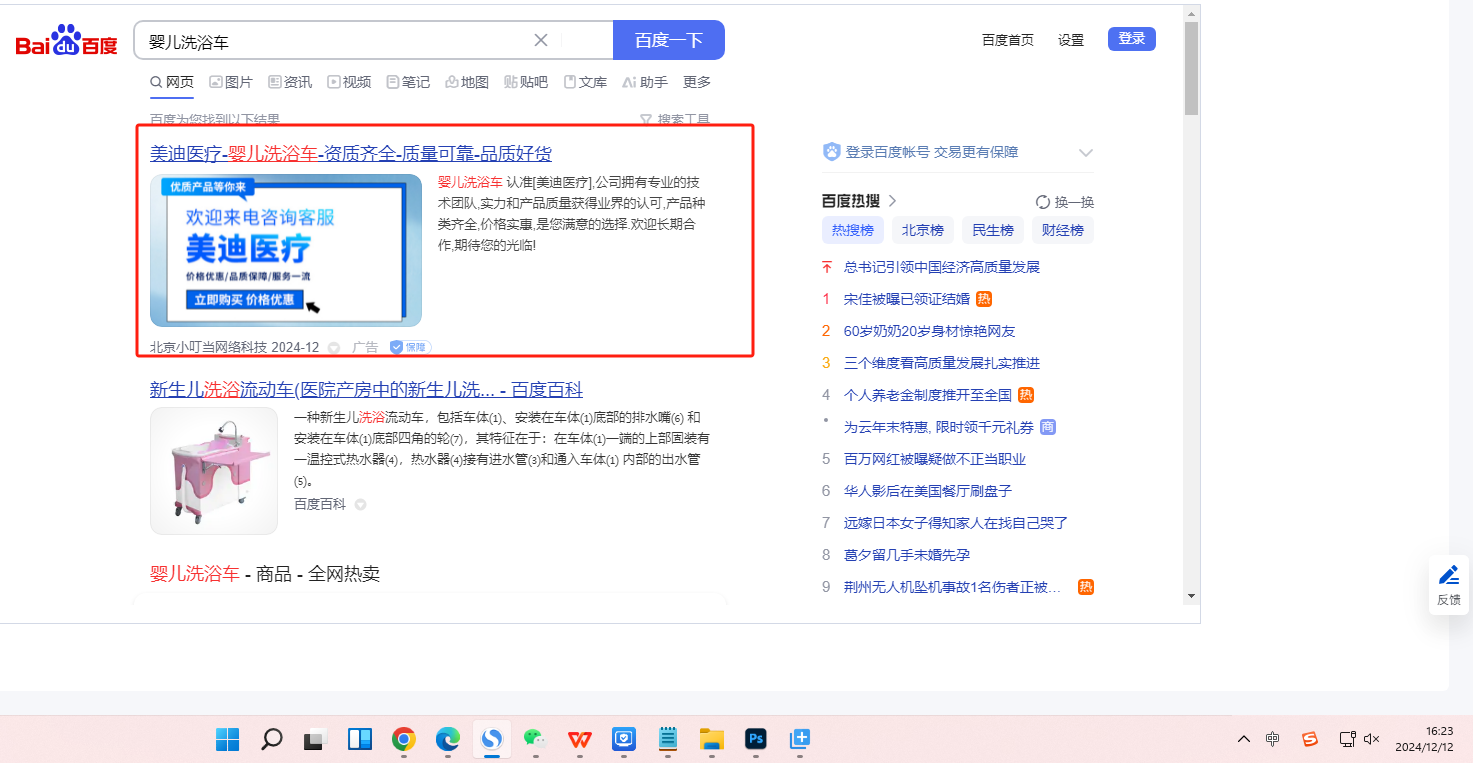Open WPS Office from the taskbar
1473x763 pixels.
[x=580, y=740]
